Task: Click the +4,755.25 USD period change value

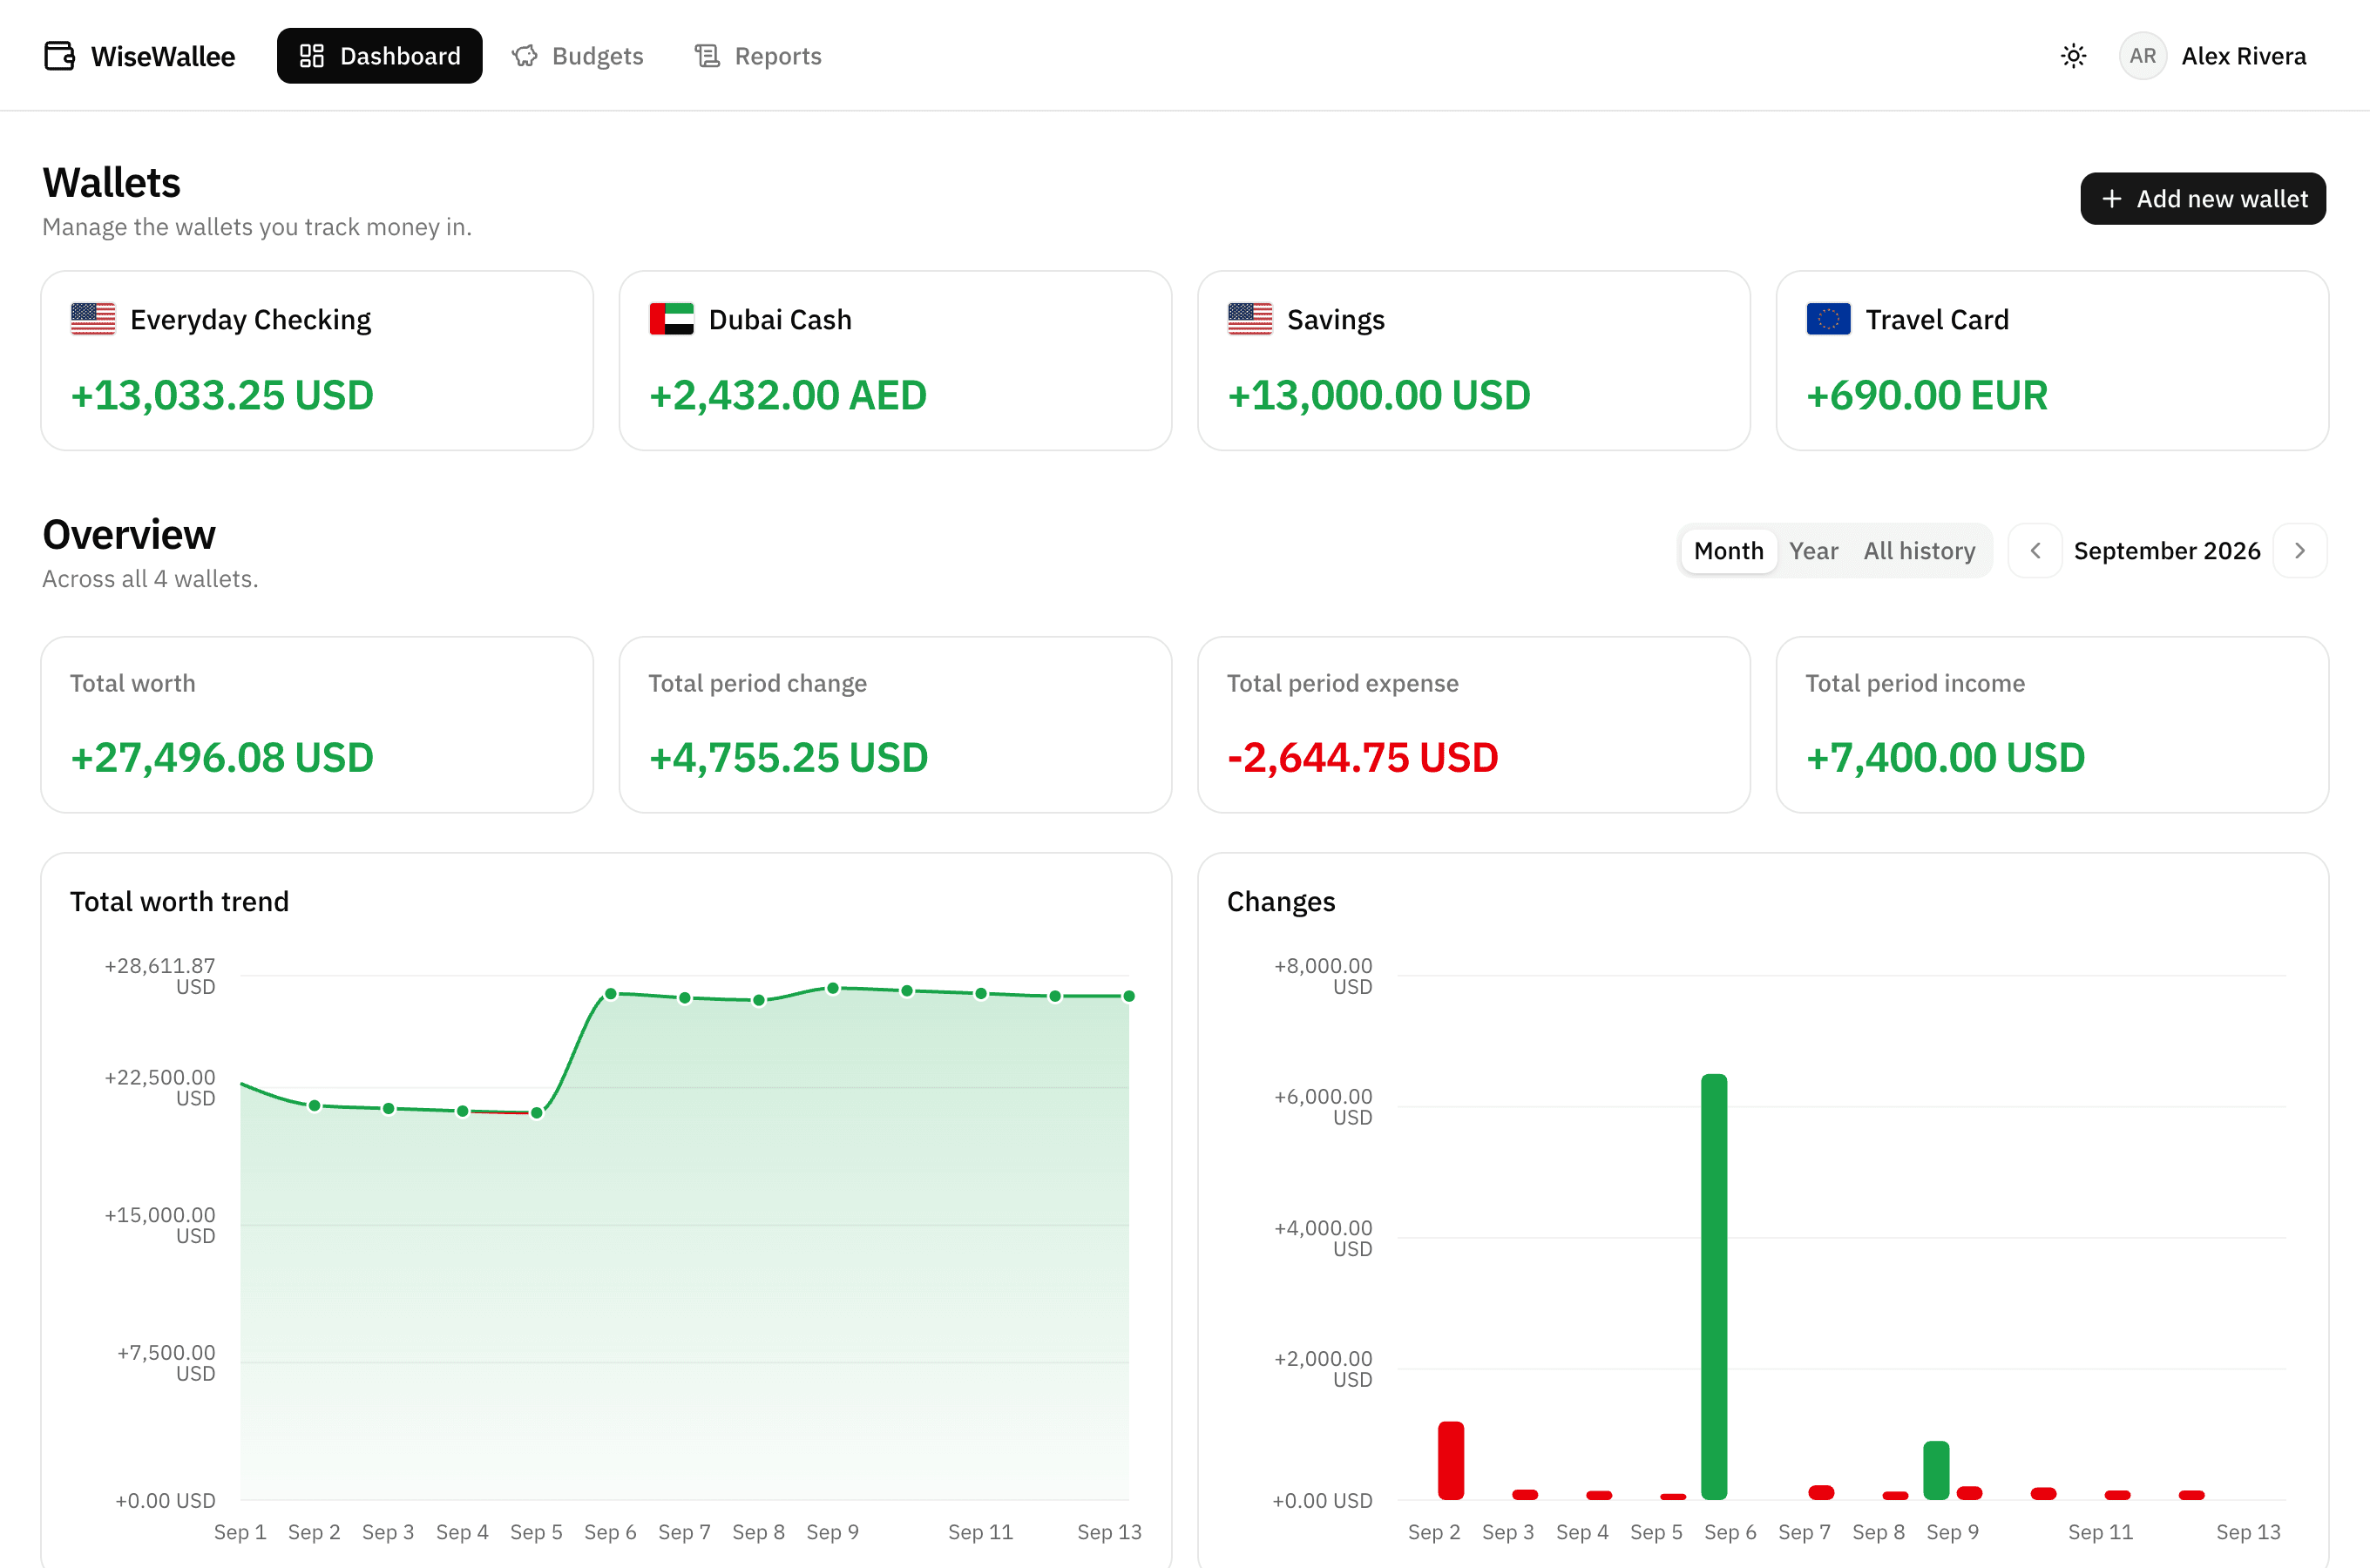Action: 788,757
